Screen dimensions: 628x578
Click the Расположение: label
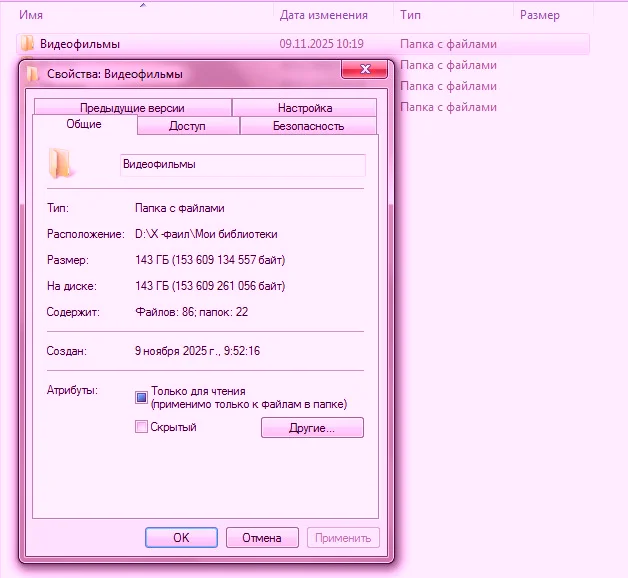(86, 234)
